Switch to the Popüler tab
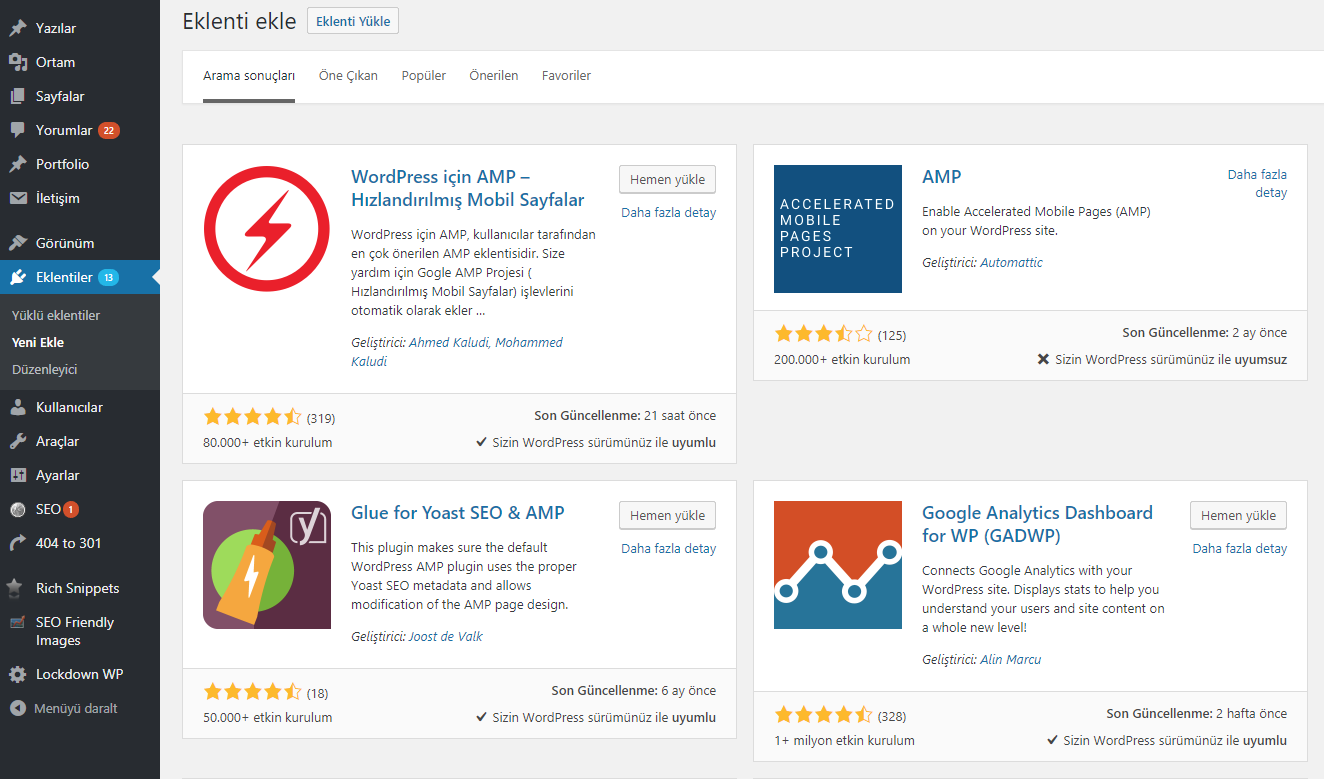Screen dimensions: 1324x779 pos(424,76)
